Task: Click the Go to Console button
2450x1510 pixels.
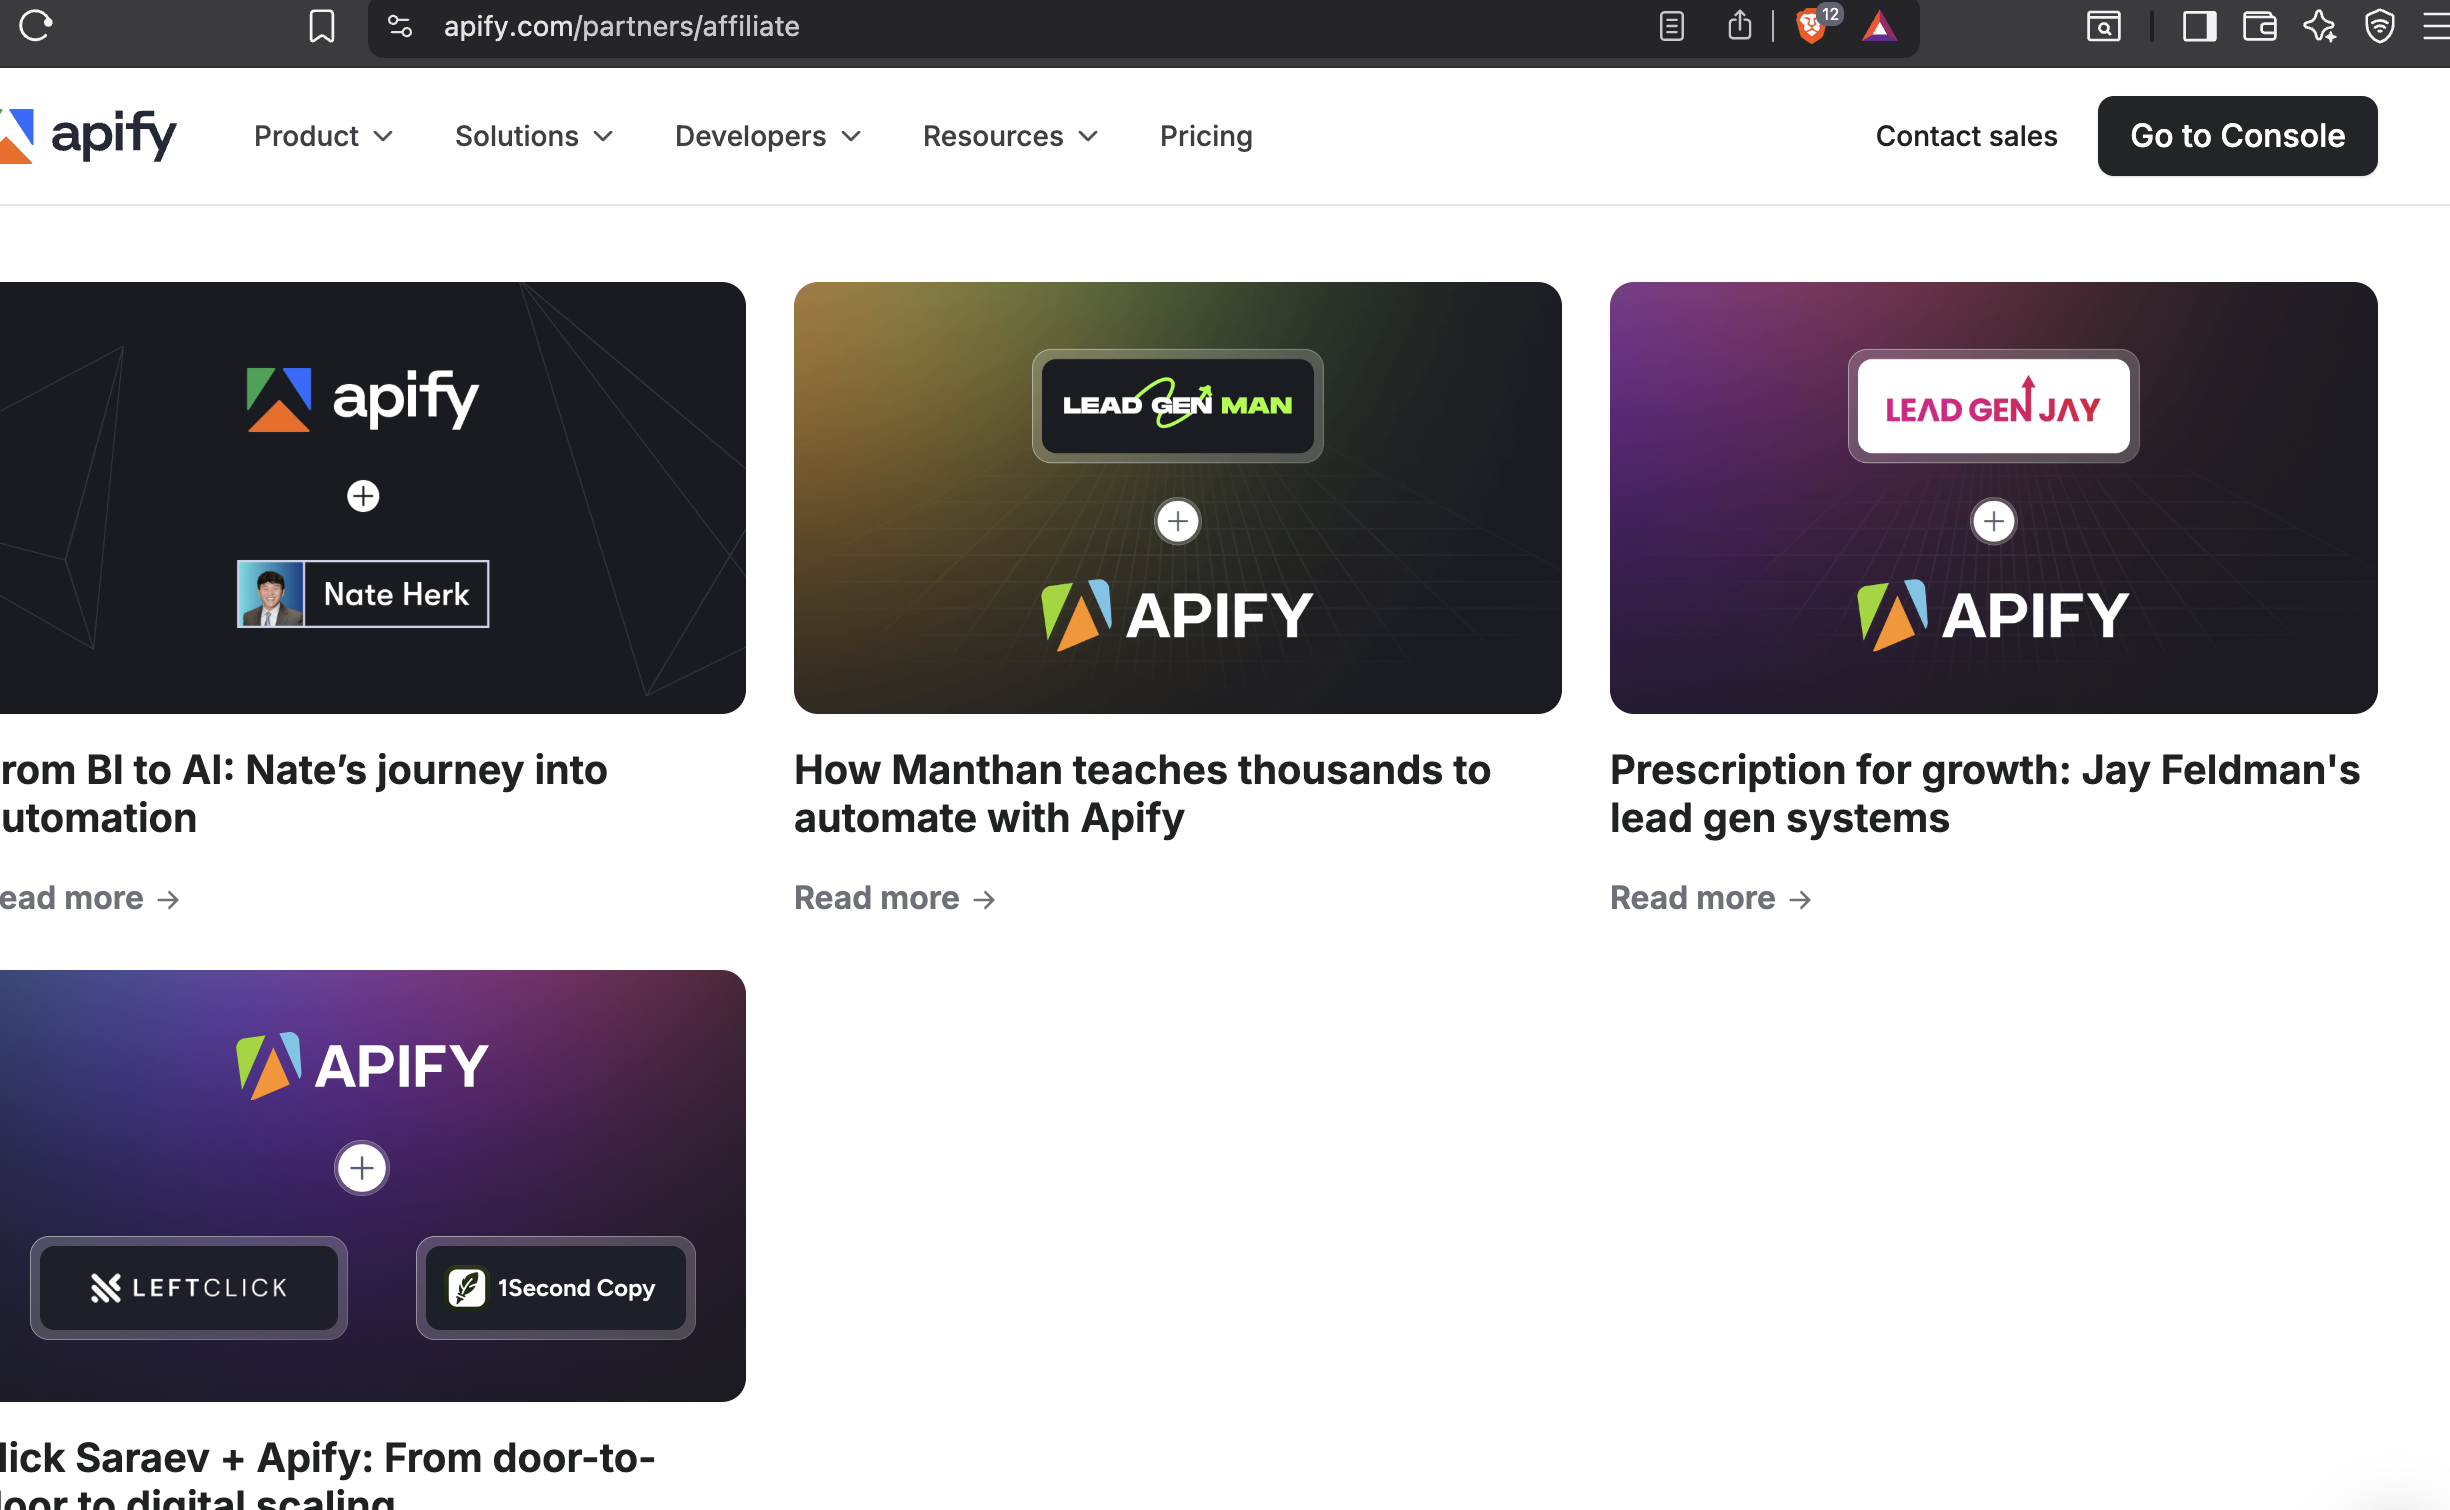Action: tap(2237, 136)
